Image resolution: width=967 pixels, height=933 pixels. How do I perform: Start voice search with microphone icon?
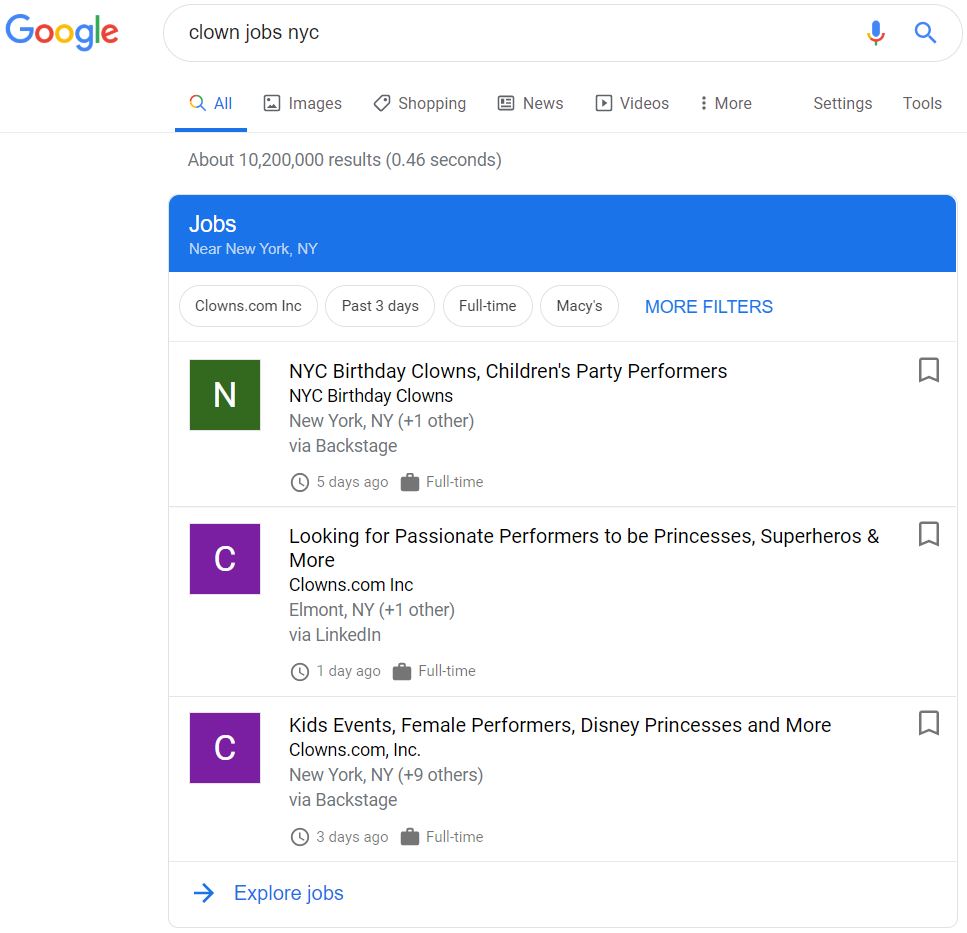[x=875, y=32]
